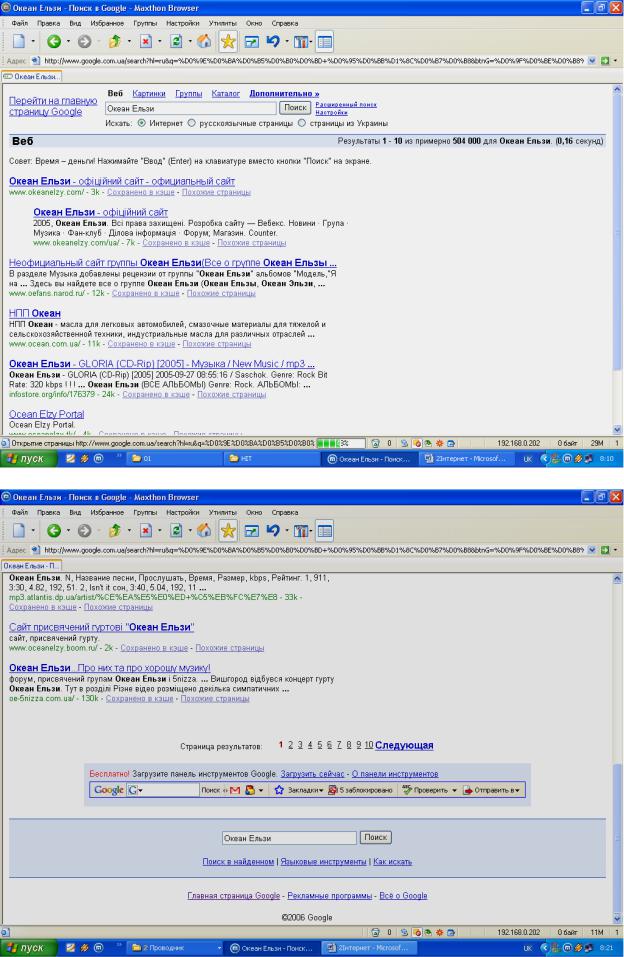This screenshot has width=624, height=957.
Task: Select русскоязычные страницы radio button
Action: 192,123
